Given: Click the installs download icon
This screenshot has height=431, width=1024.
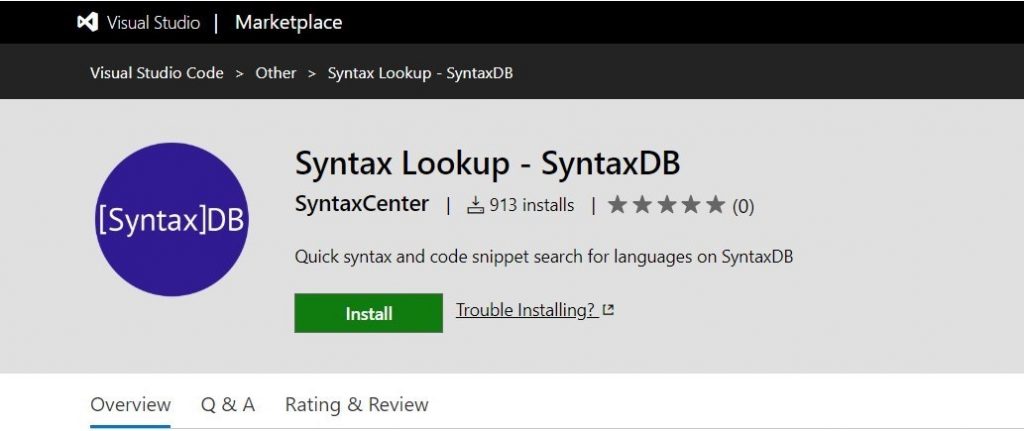Looking at the screenshot, I should coord(475,206).
